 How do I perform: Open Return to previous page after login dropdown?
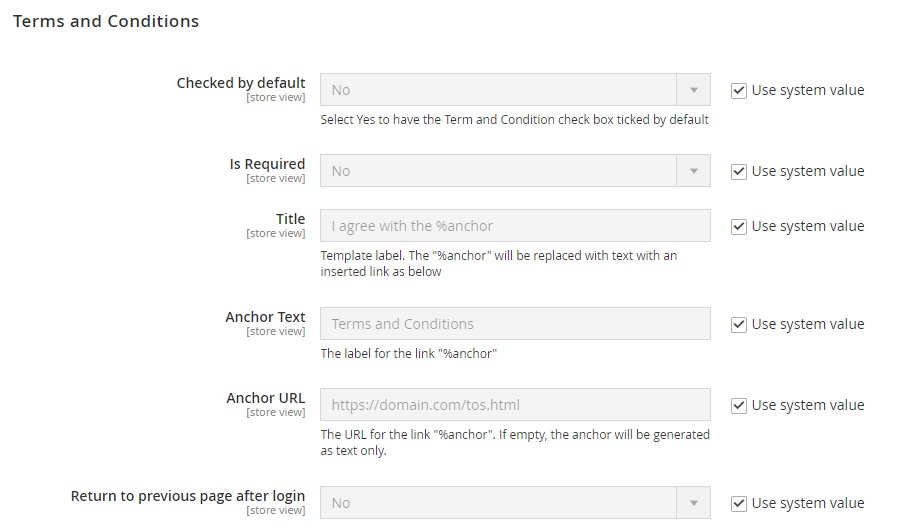(500, 503)
